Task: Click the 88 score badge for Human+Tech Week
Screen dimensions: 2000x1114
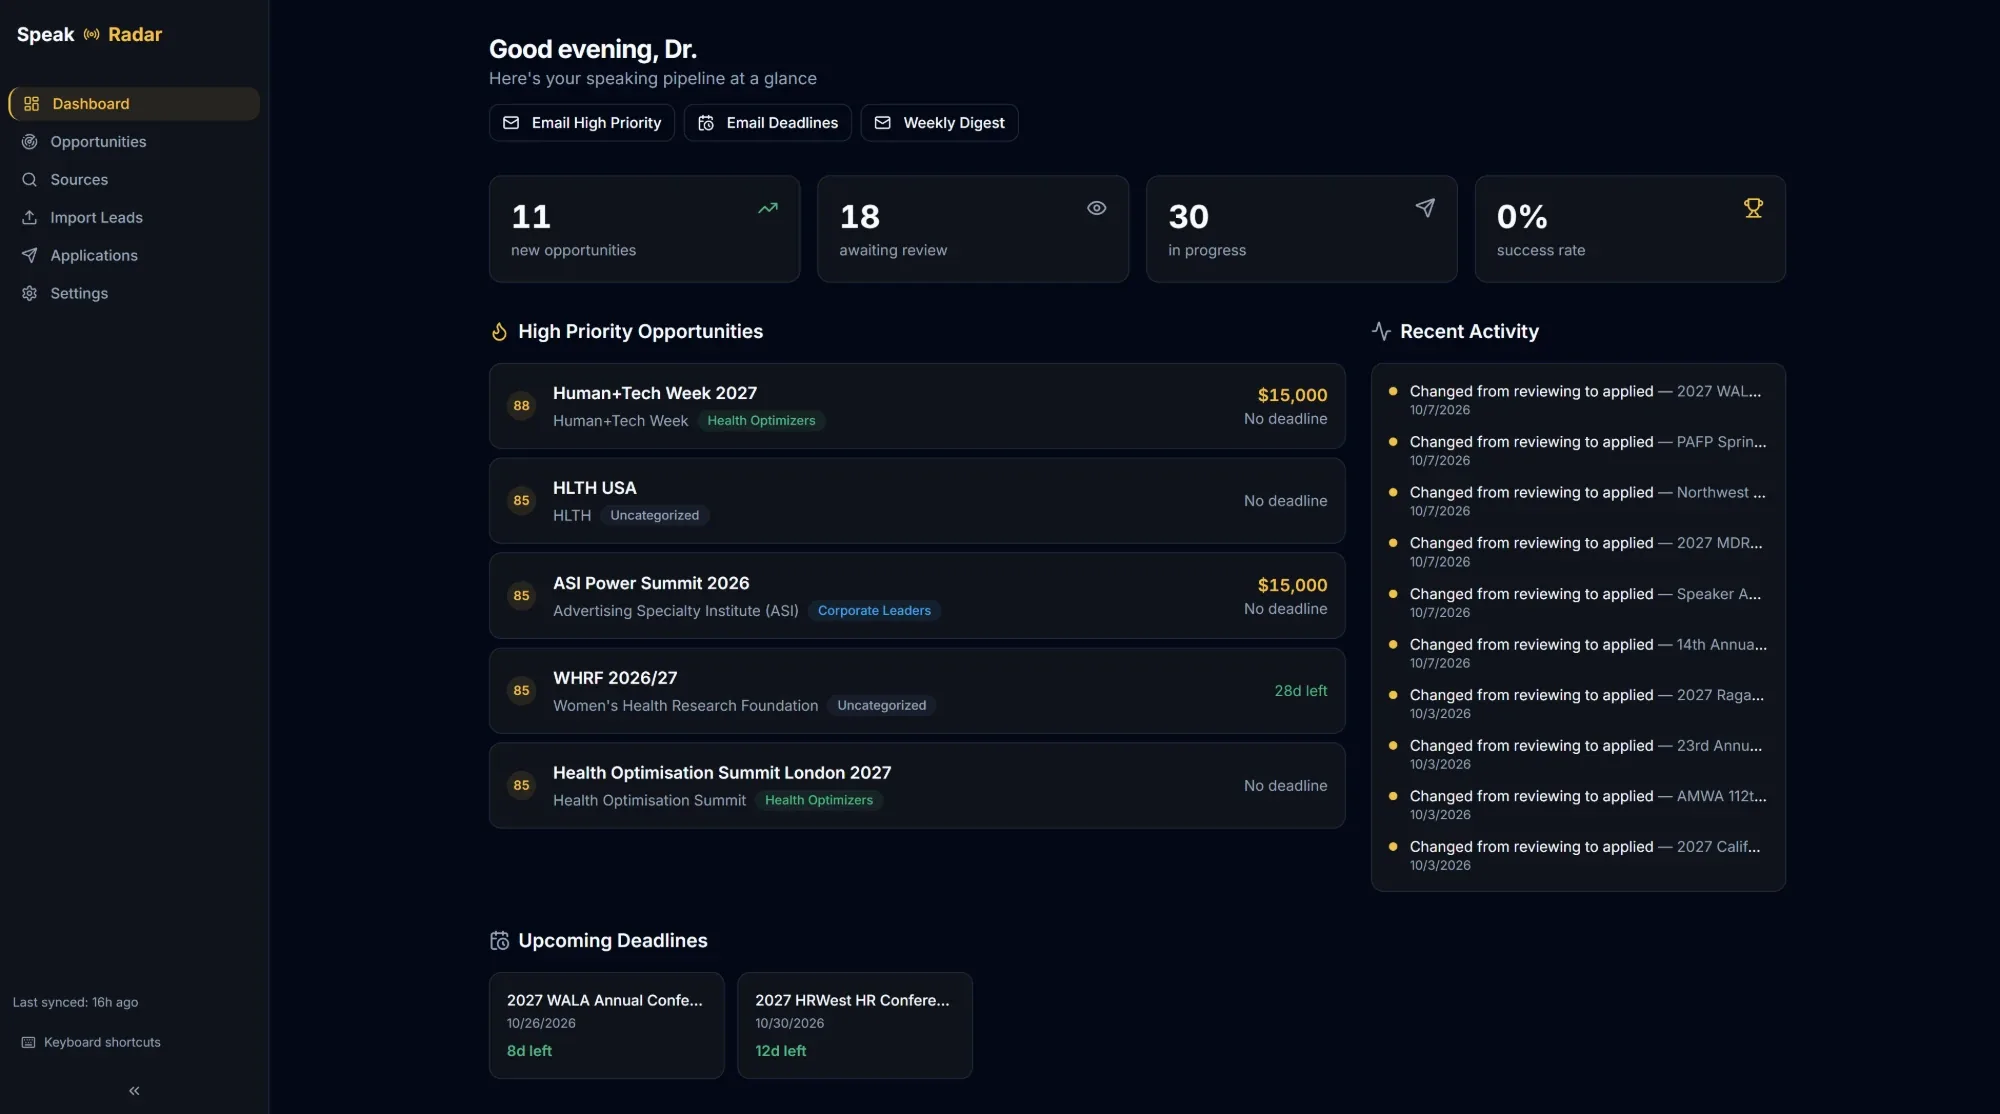Action: pos(521,406)
